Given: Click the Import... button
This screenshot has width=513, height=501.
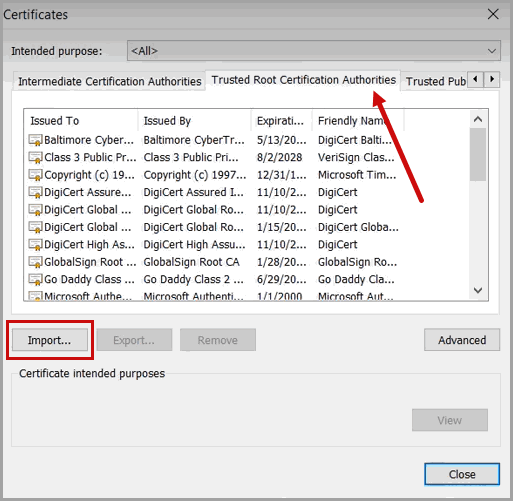Looking at the screenshot, I should 50,340.
